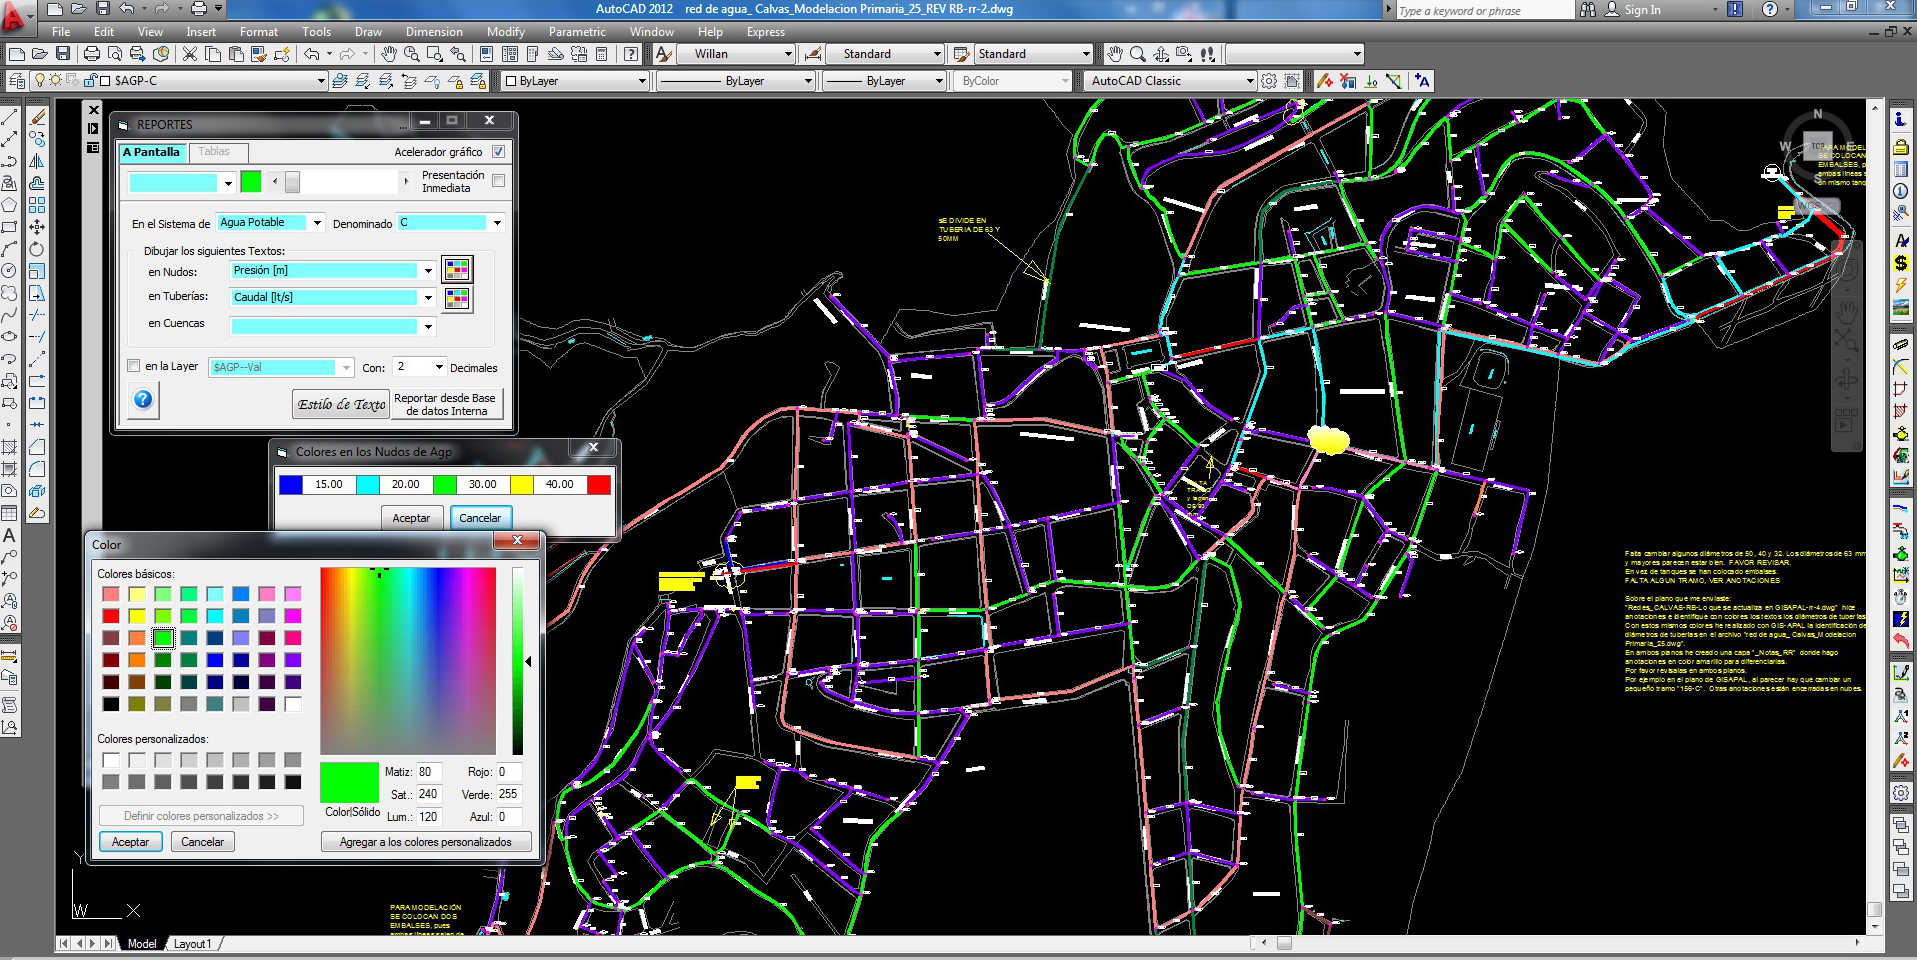This screenshot has height=960, width=1917.
Task: Open the Layer Properties Manager icon
Action: (x=17, y=81)
